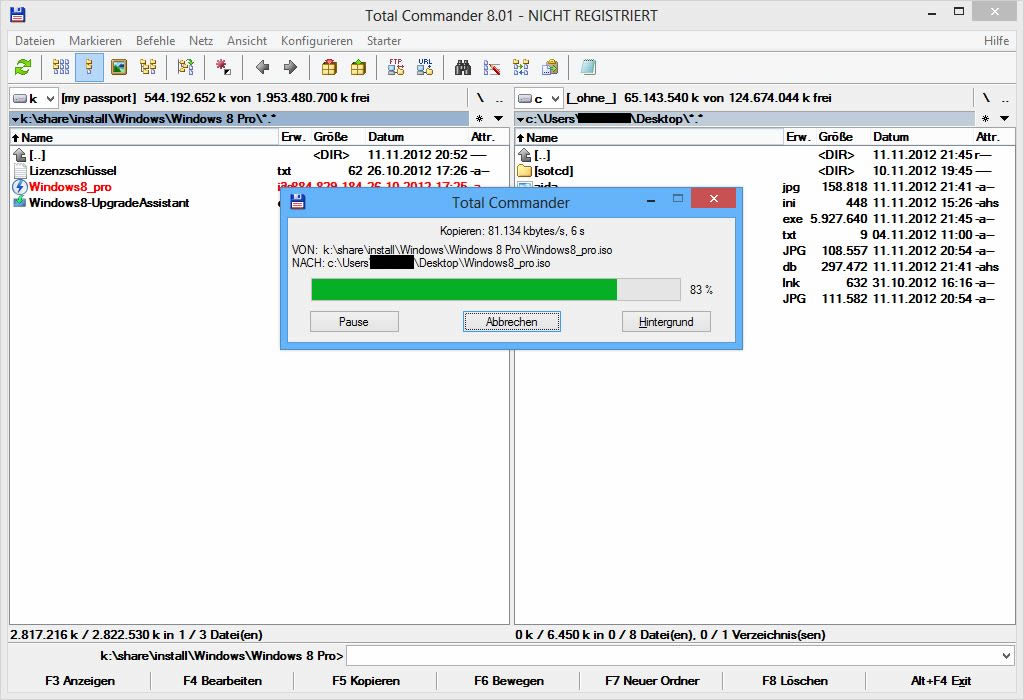
Task: Open the Dateien menu
Action: pyautogui.click(x=35, y=40)
